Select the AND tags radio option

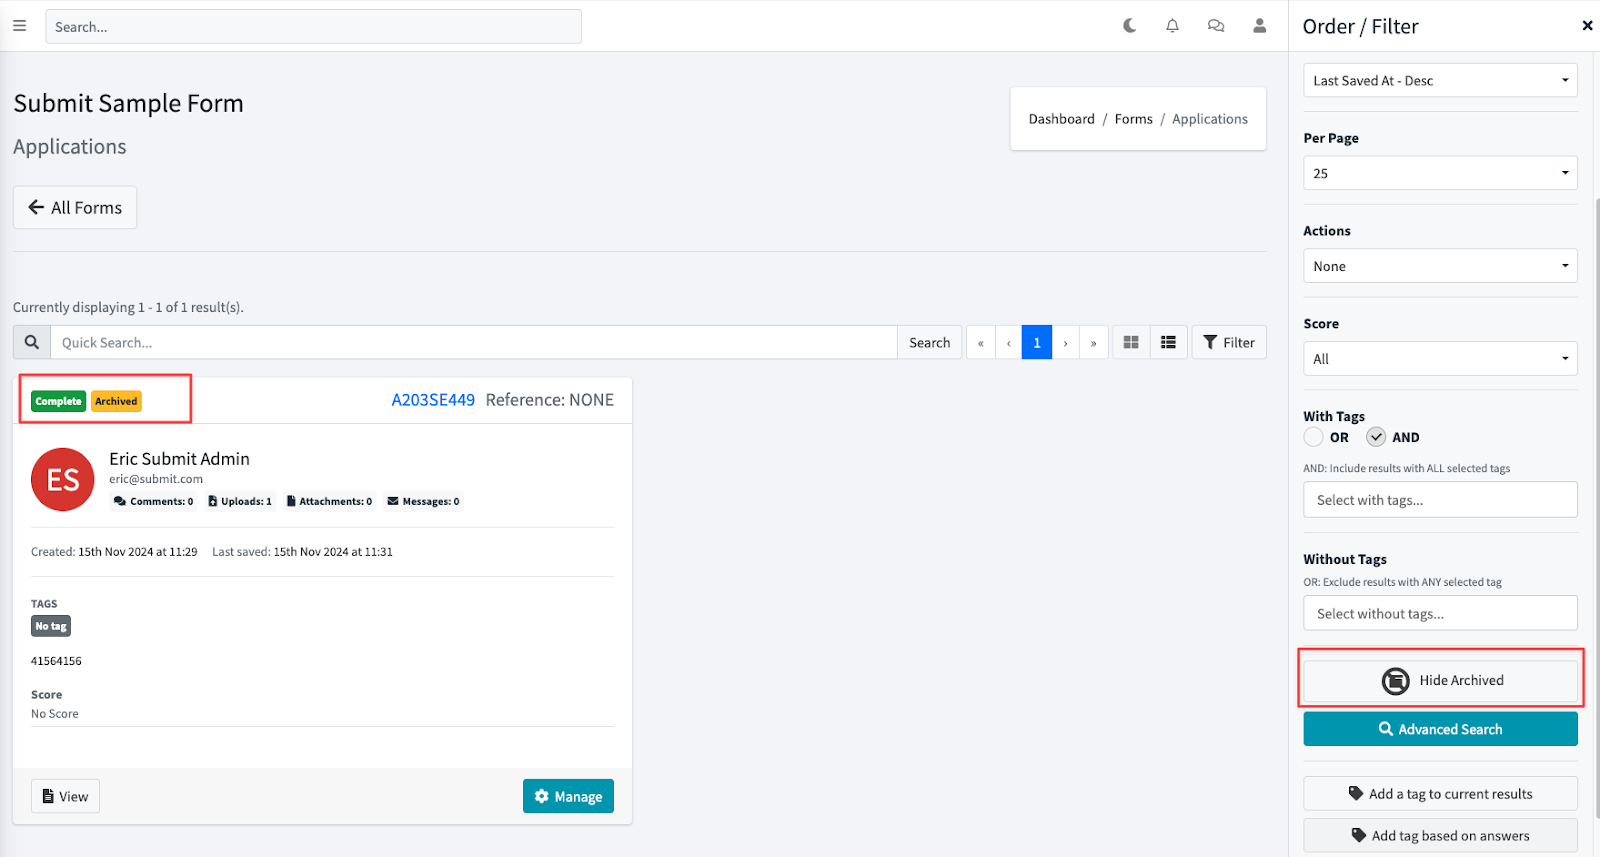click(x=1376, y=437)
